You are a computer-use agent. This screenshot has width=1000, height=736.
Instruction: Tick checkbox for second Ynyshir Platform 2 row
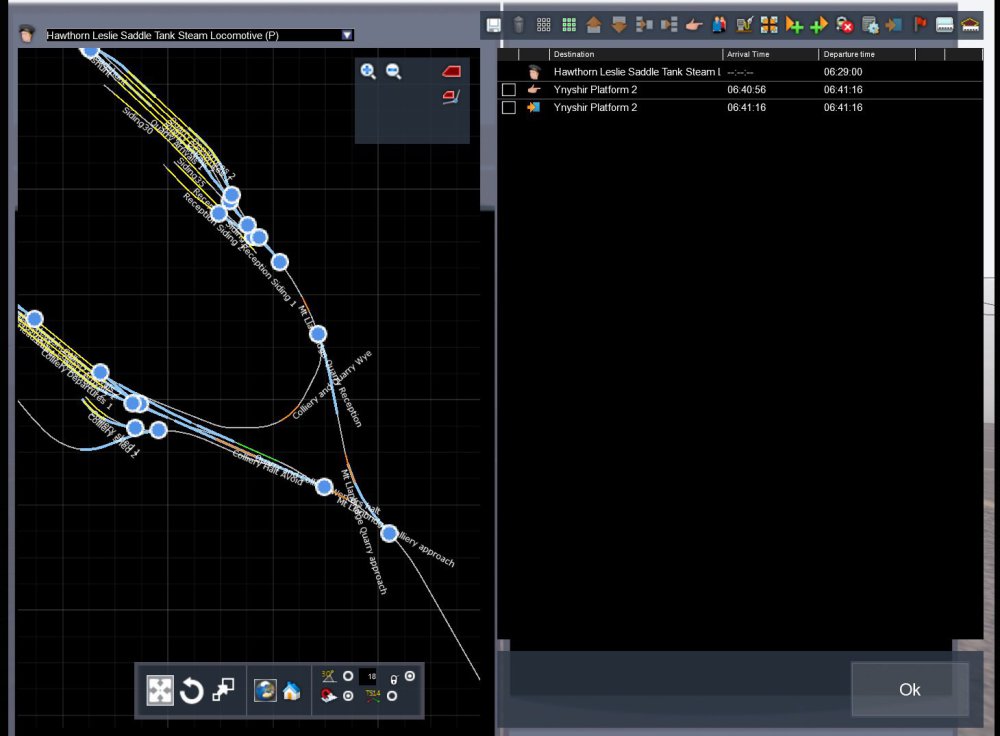click(509, 108)
